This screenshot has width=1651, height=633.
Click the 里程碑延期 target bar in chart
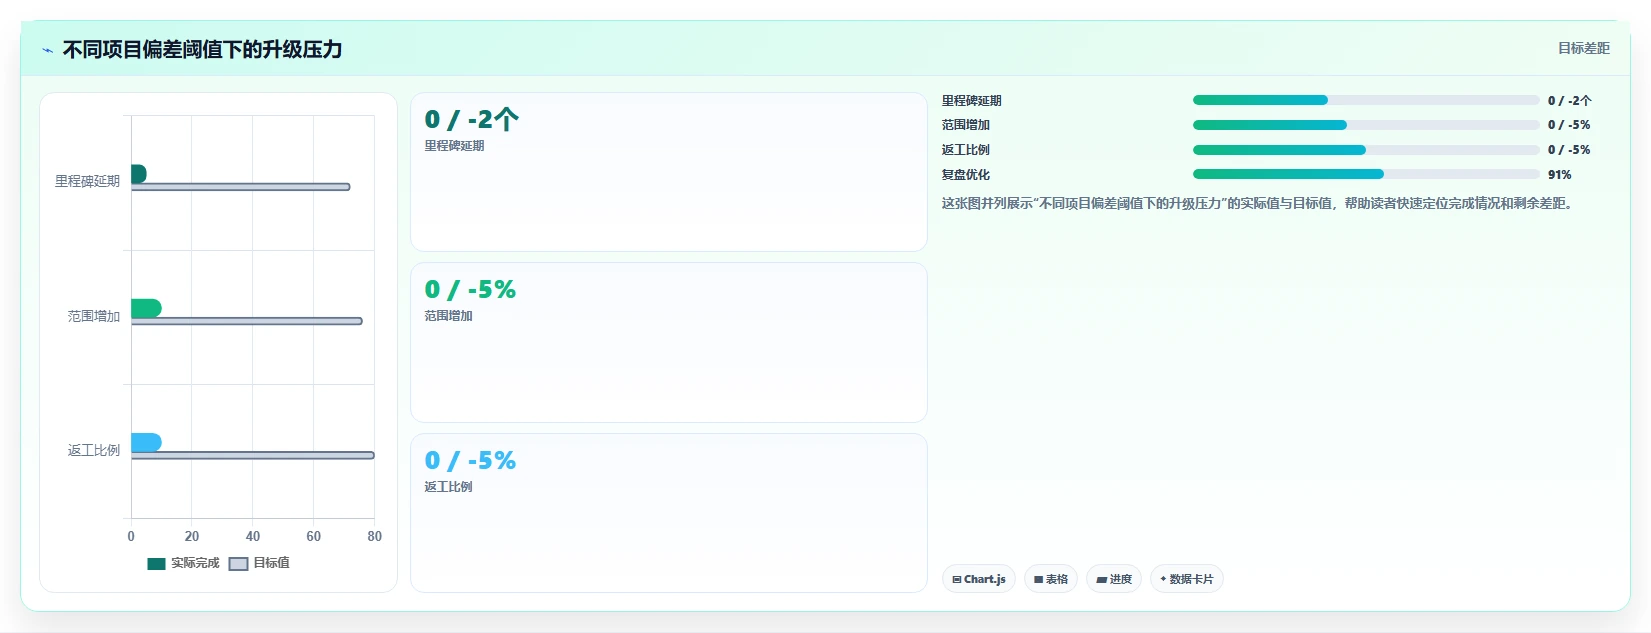click(x=241, y=187)
